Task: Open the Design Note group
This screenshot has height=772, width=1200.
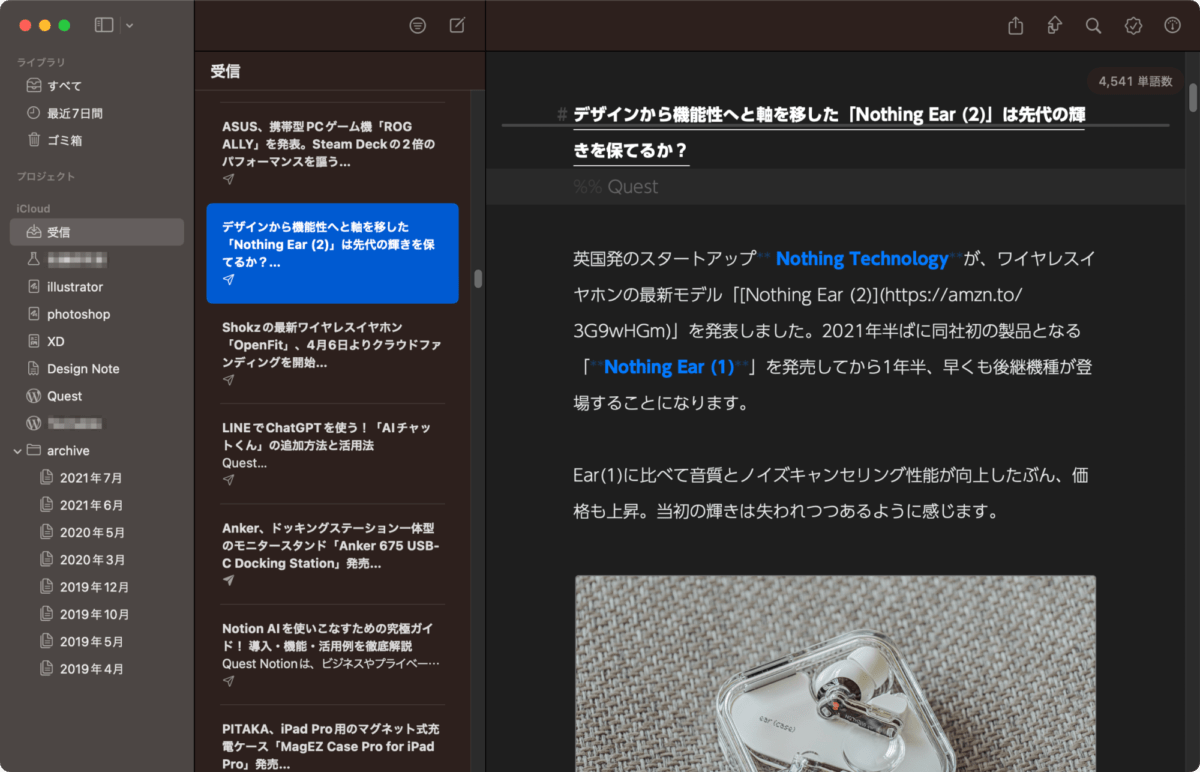Action: [x=82, y=369]
